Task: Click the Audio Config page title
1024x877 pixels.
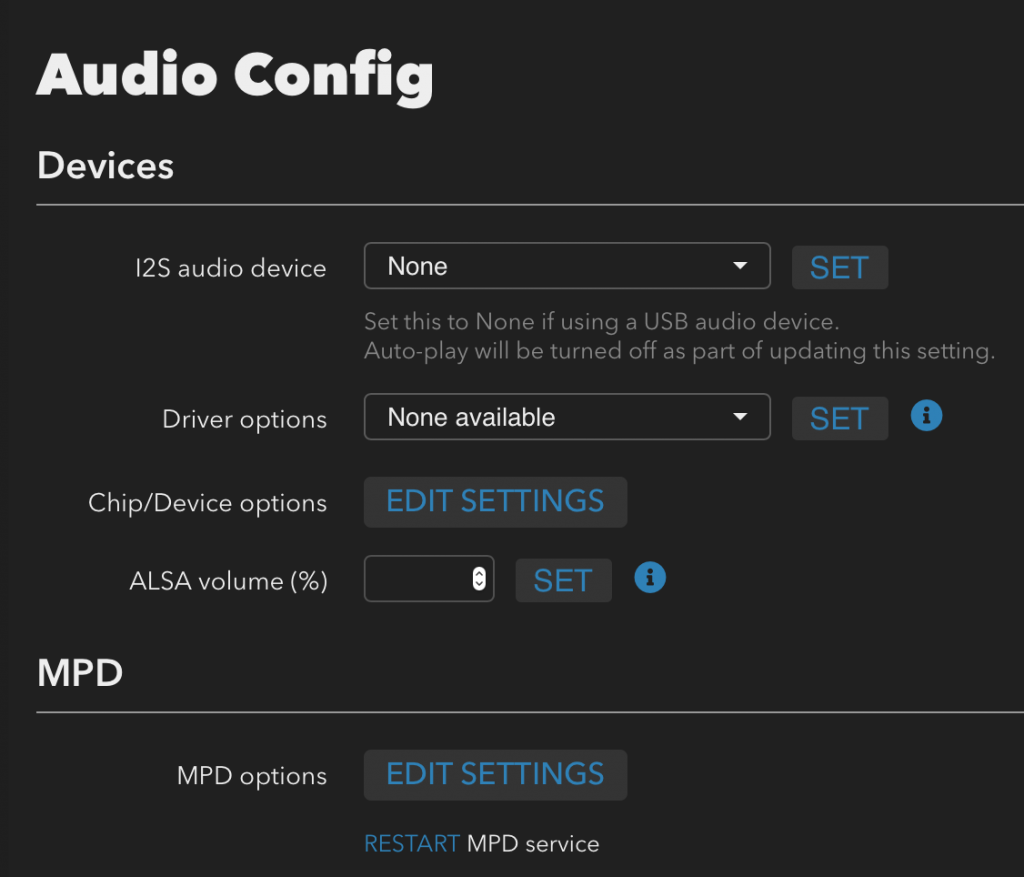Action: (235, 74)
